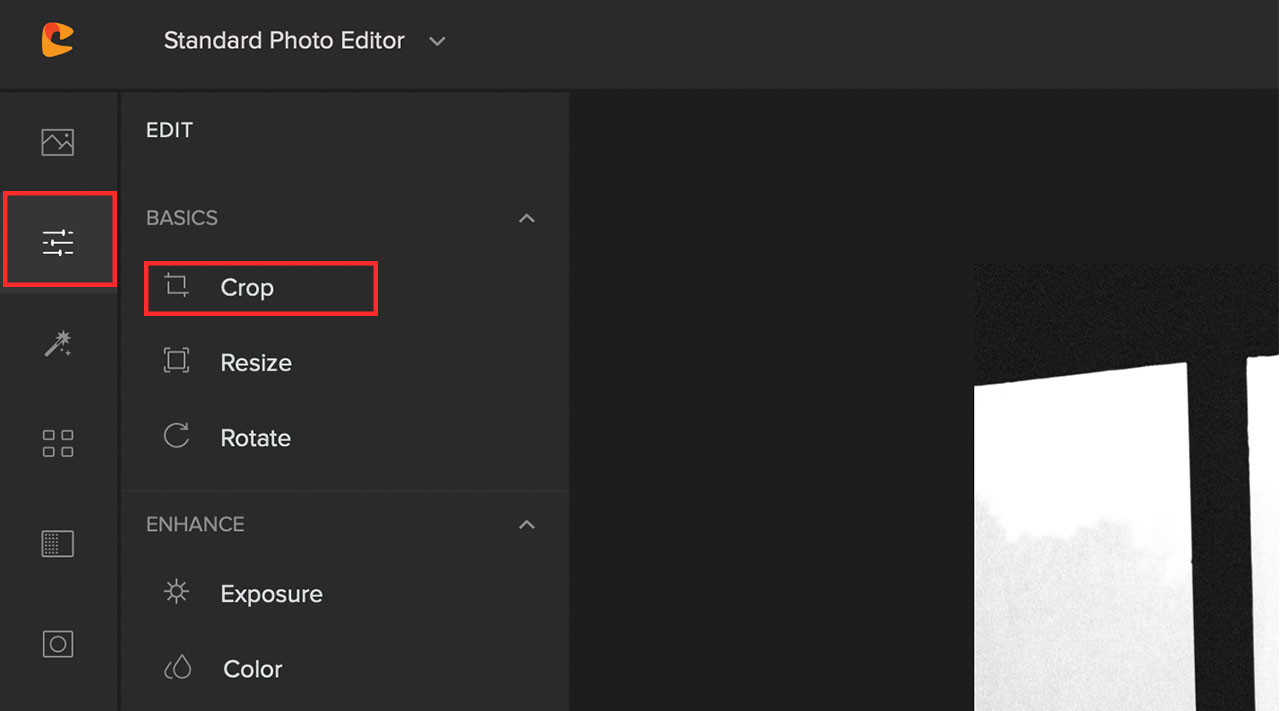This screenshot has height=711, width=1280.
Task: Select the Rotate circular arrow icon
Action: click(x=177, y=436)
